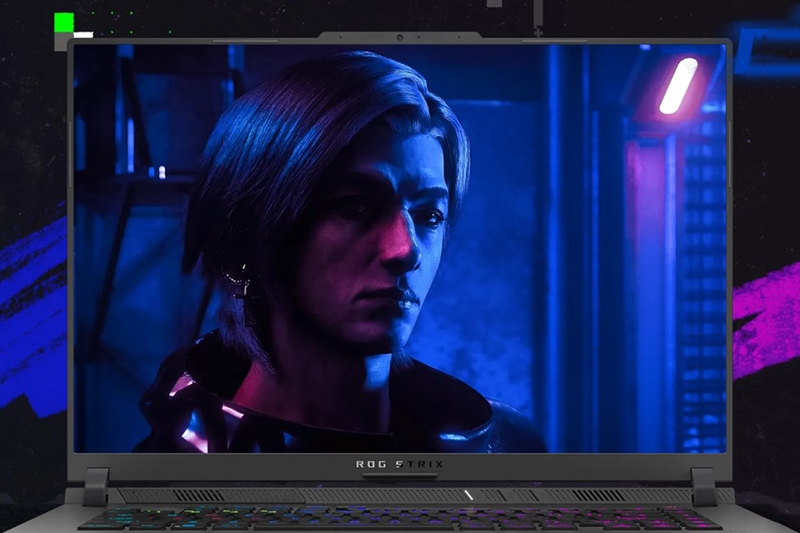Click the small white bar below green square
800x533 pixels.
(x=82, y=35)
